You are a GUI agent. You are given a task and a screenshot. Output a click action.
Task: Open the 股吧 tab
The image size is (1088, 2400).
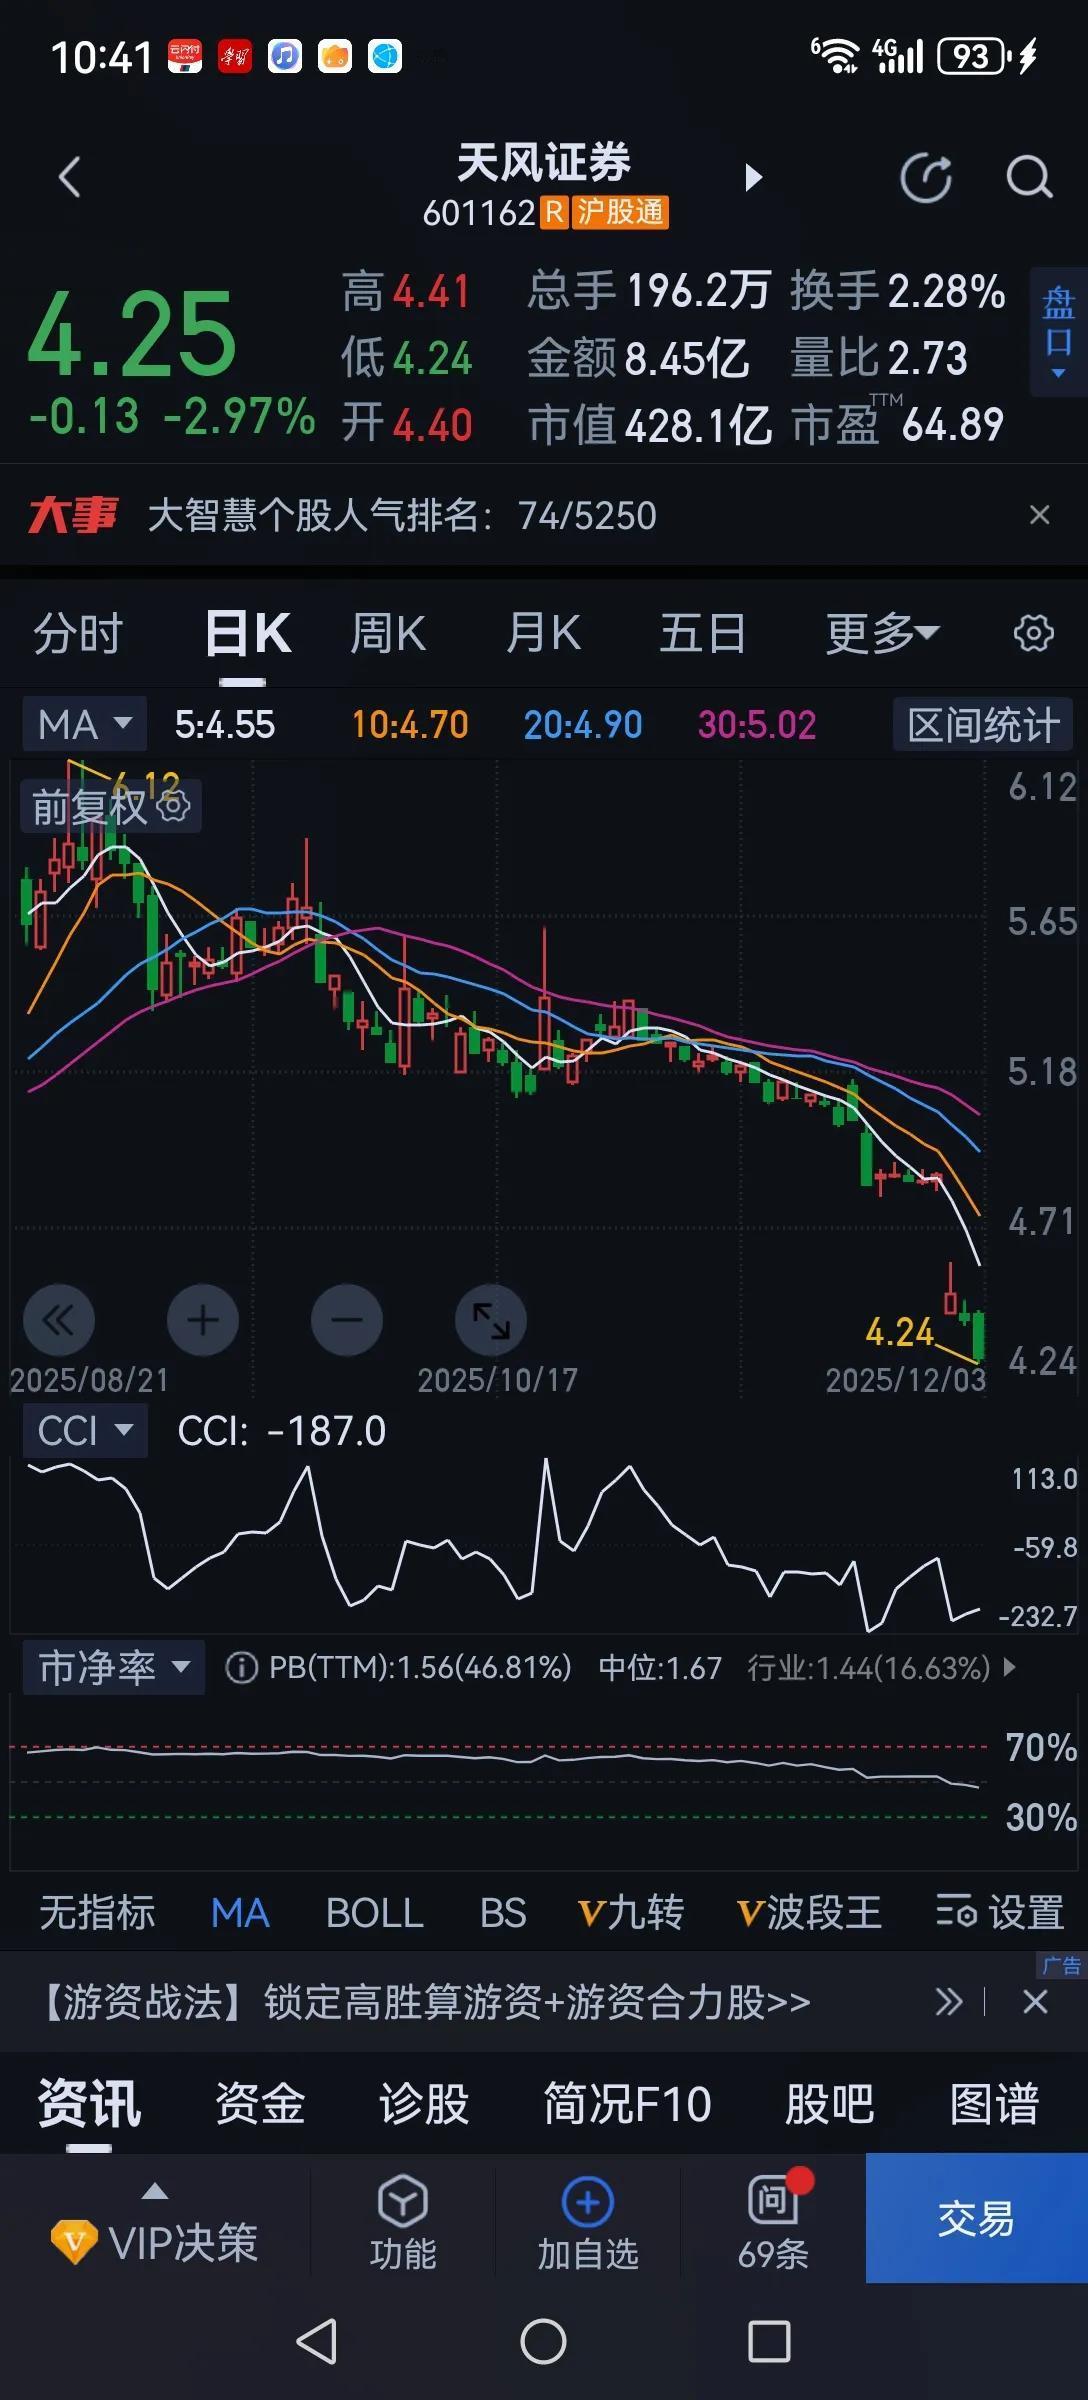tap(830, 2104)
